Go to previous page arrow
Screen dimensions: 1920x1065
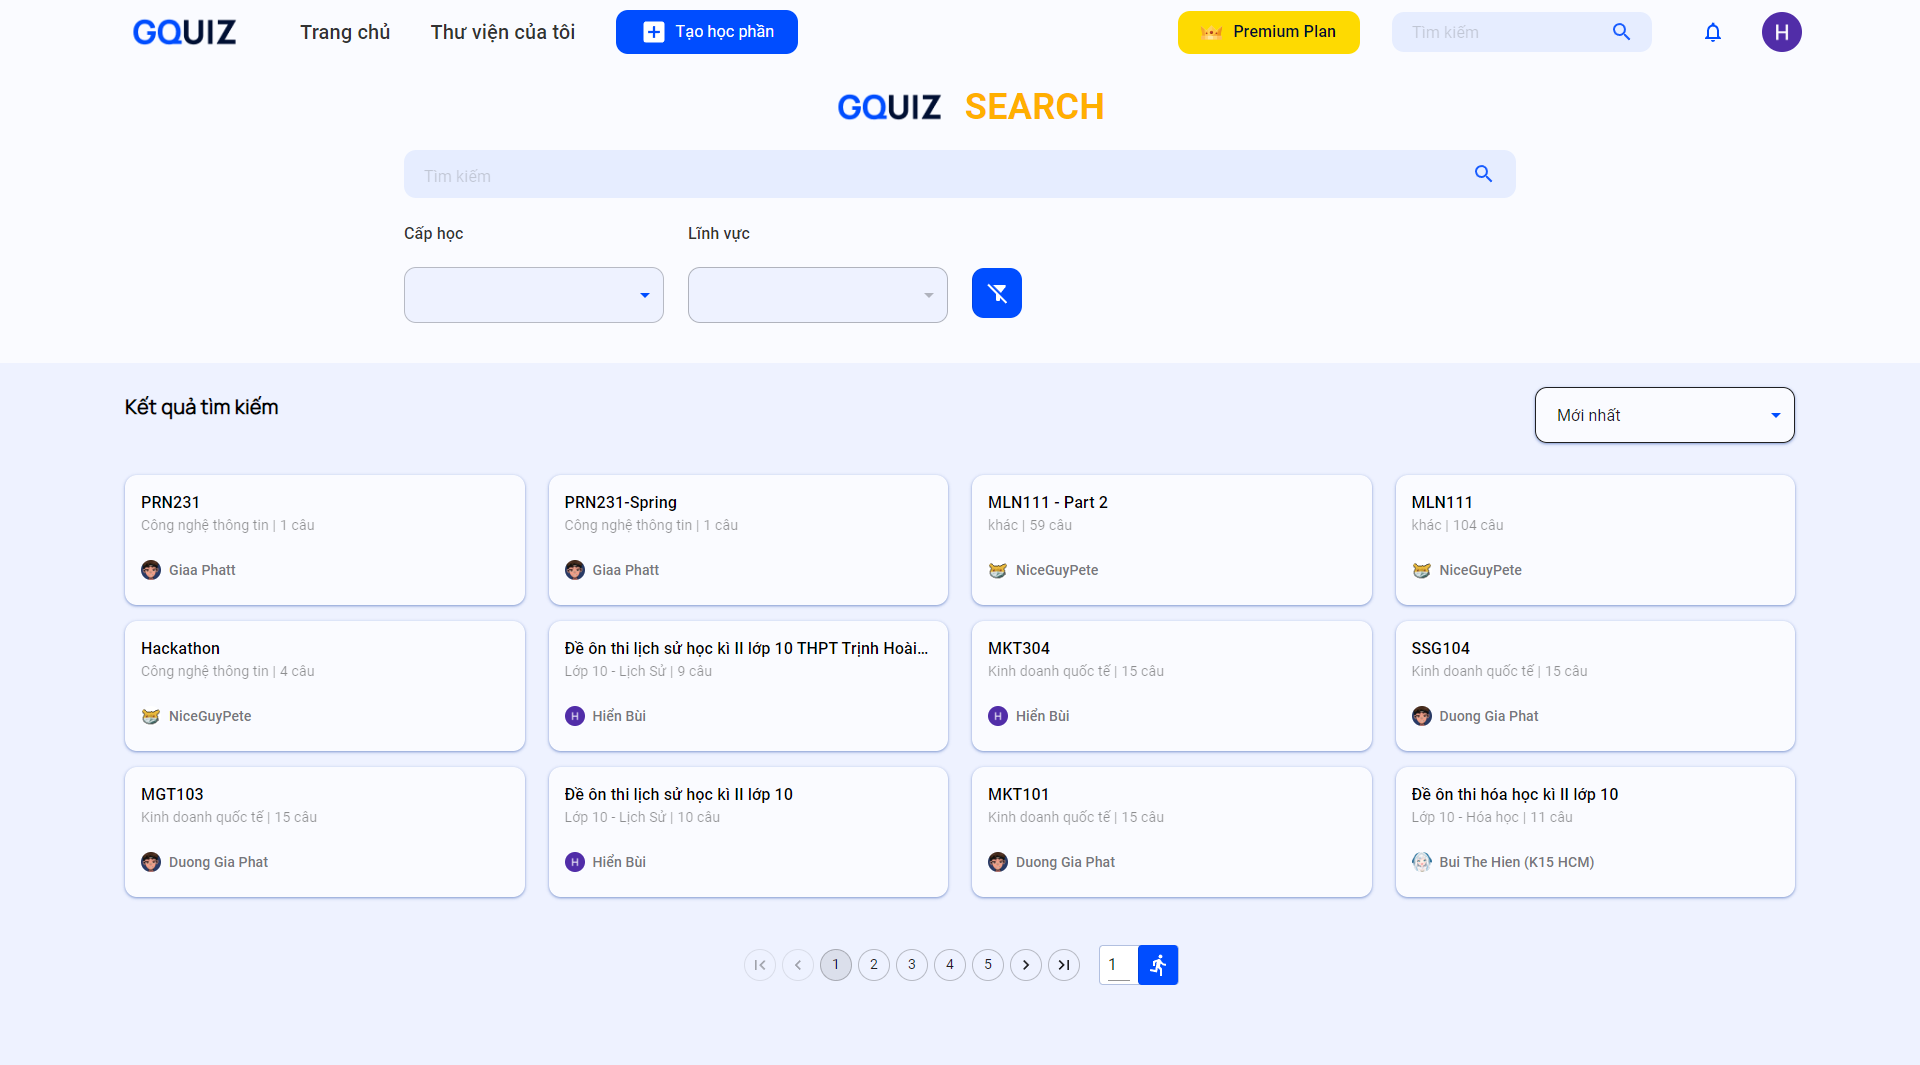pyautogui.click(x=798, y=965)
